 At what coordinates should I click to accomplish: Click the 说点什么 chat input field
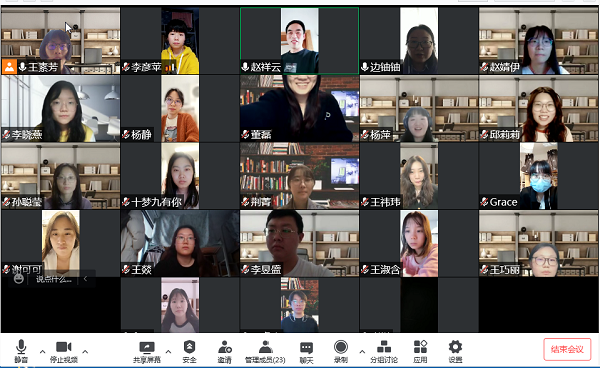(x=54, y=279)
